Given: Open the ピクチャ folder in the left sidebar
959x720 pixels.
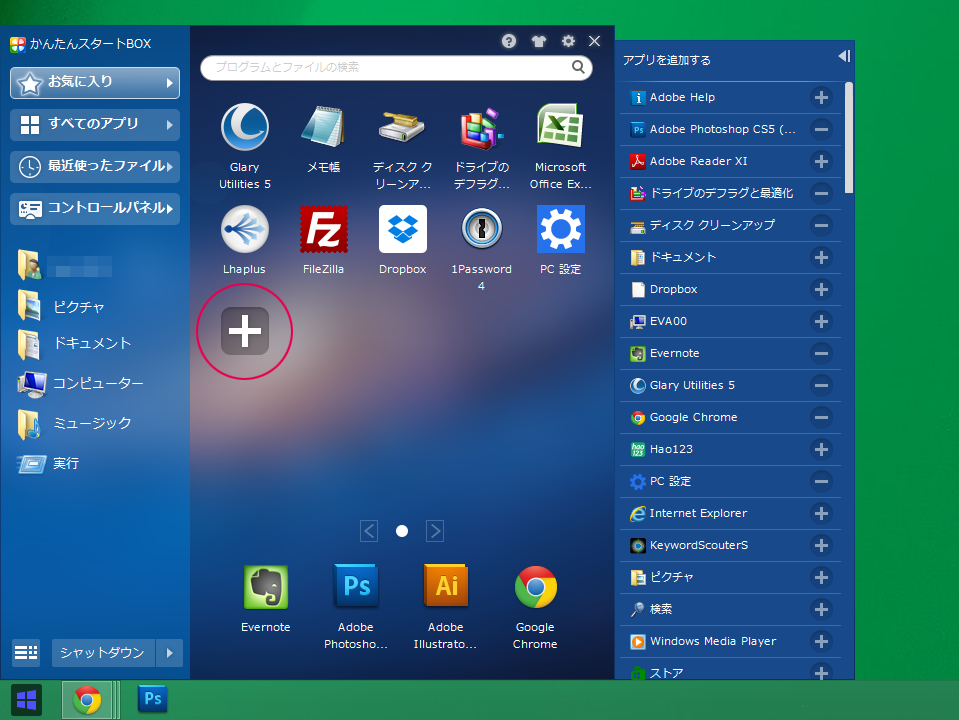Looking at the screenshot, I should 61,306.
